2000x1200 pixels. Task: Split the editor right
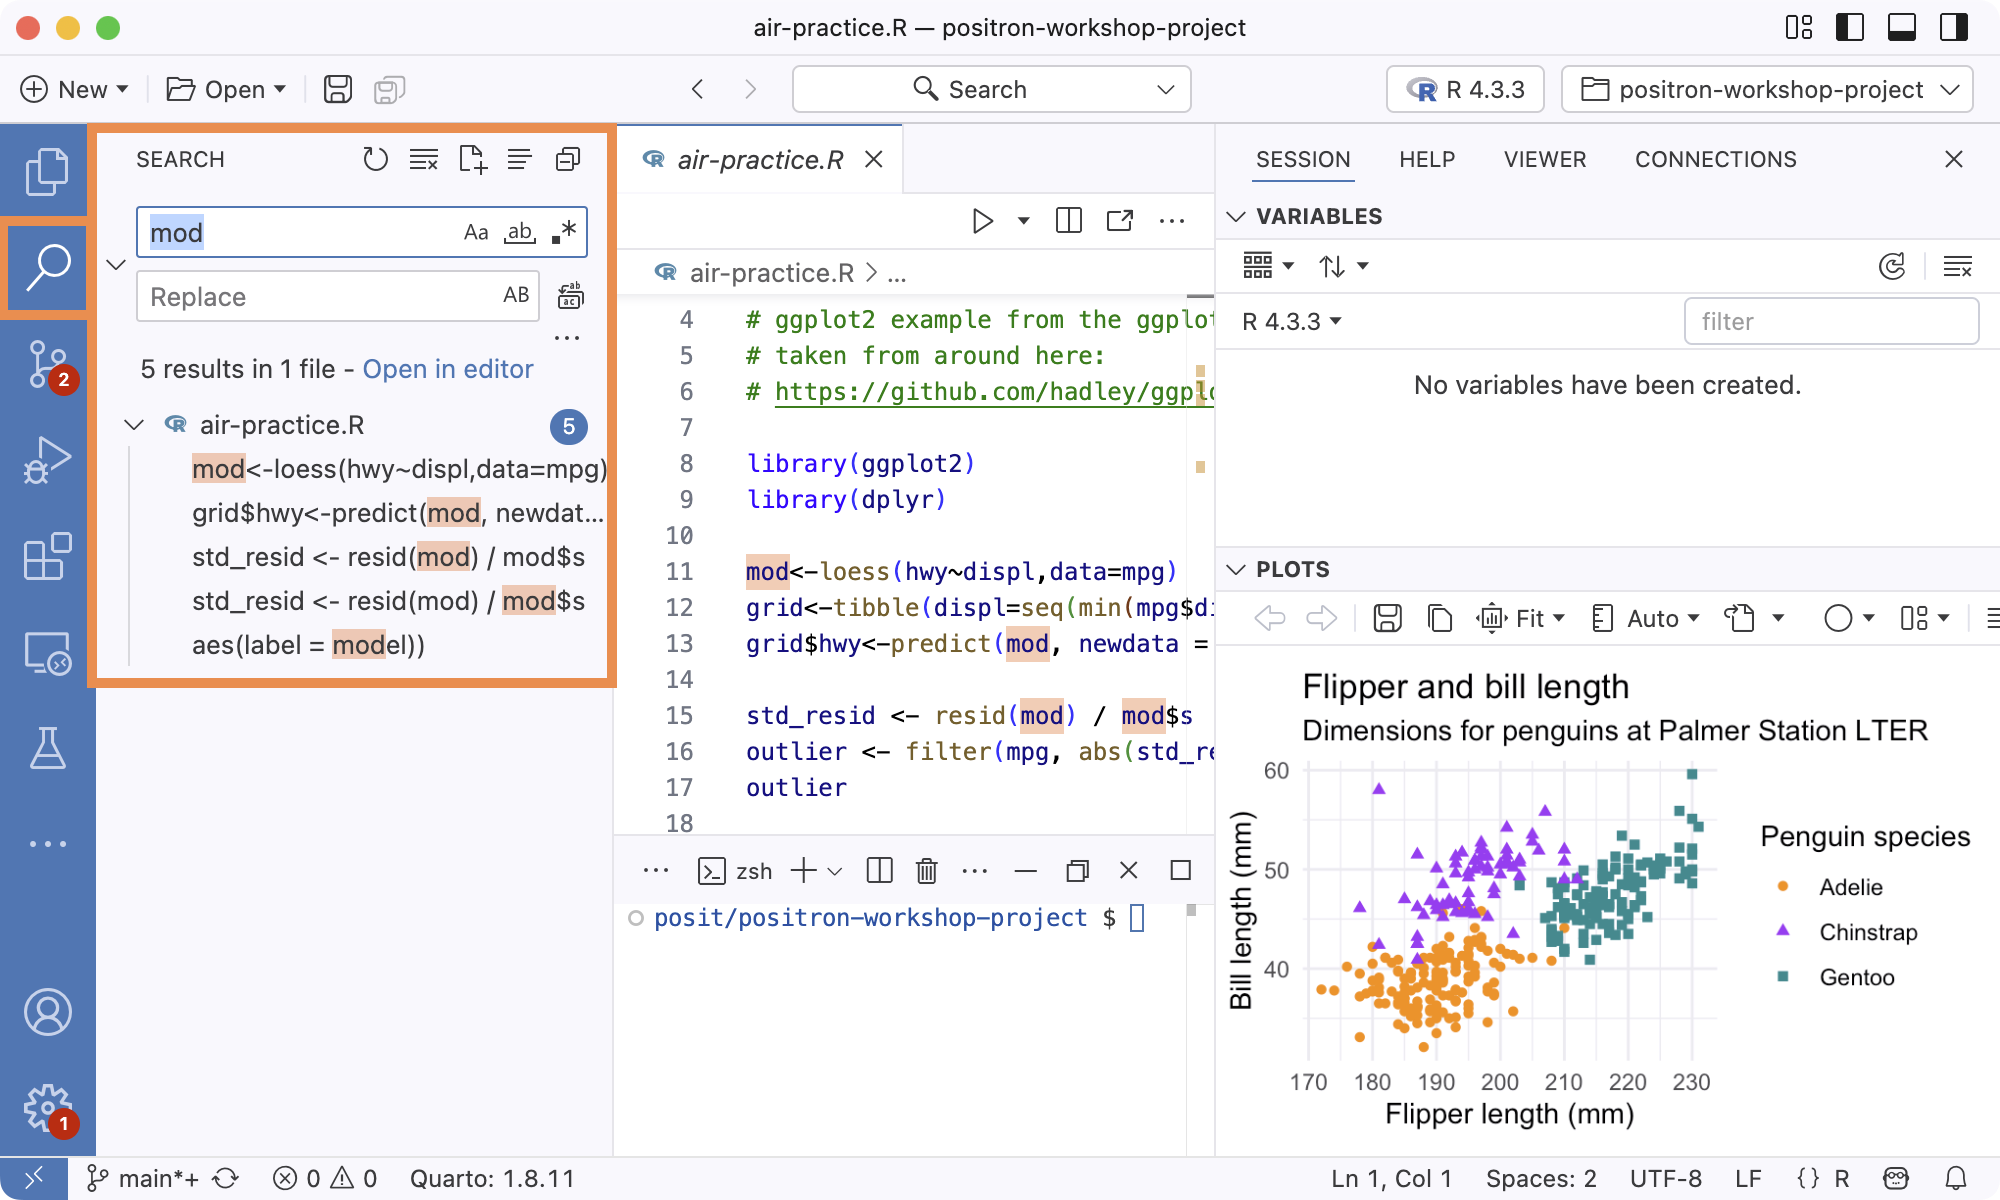coord(1068,220)
